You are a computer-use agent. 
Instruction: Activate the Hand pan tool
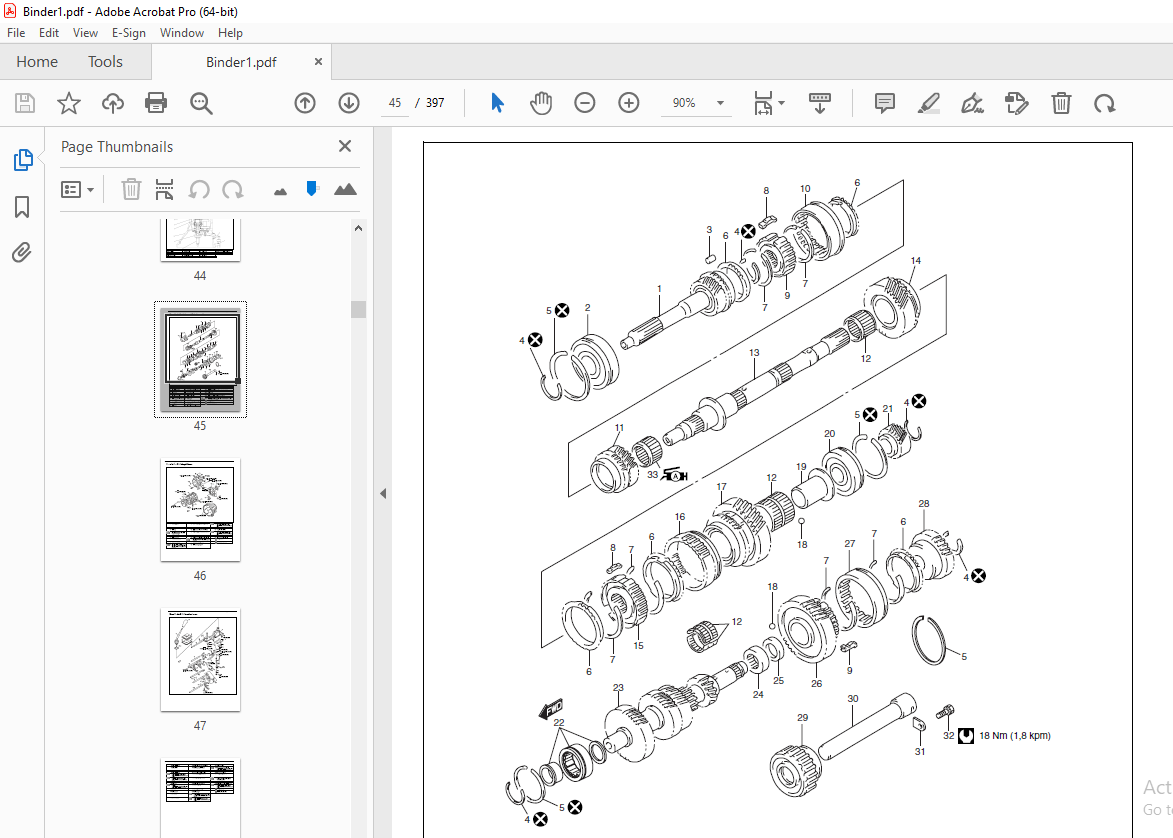pyautogui.click(x=541, y=103)
